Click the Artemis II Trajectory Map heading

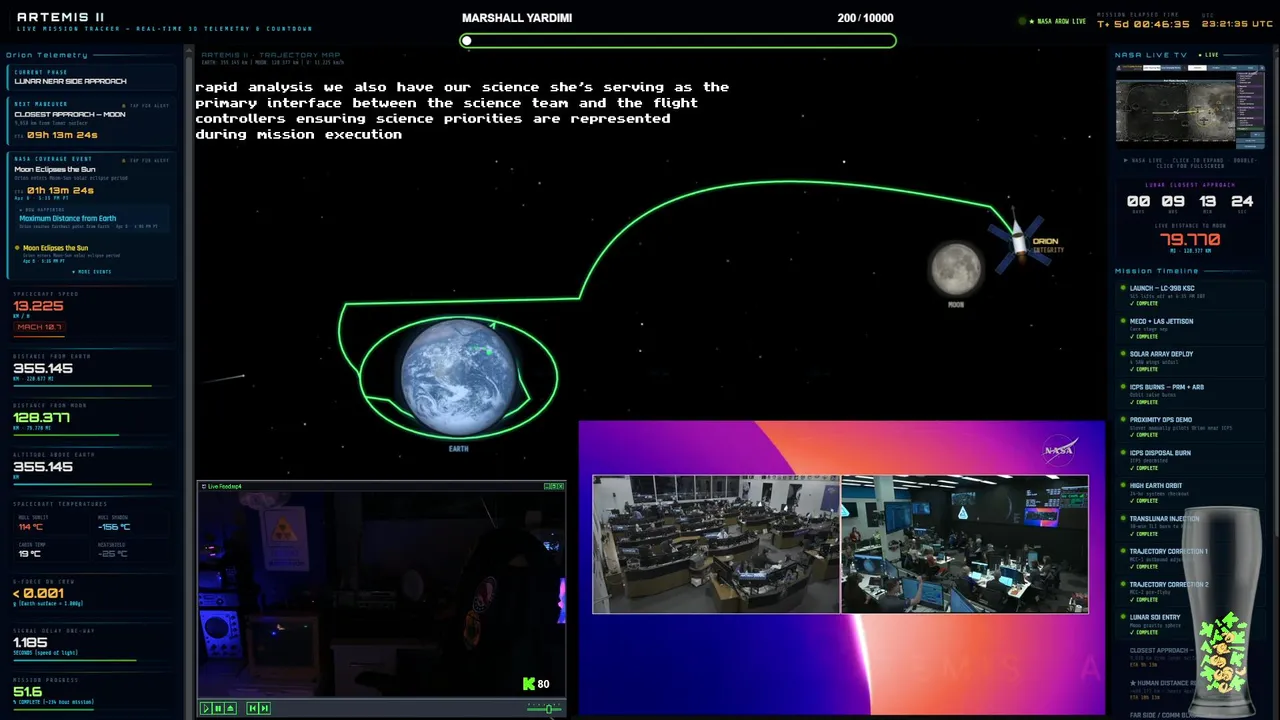pyautogui.click(x=271, y=55)
